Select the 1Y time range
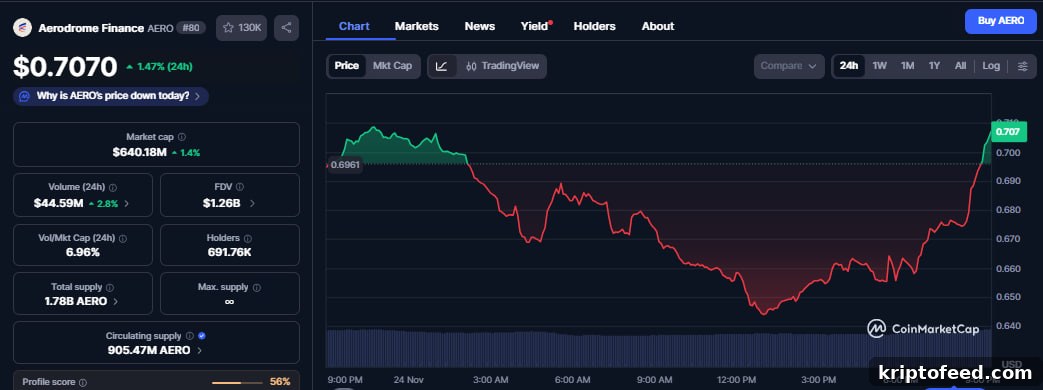The image size is (1043, 390). (935, 66)
